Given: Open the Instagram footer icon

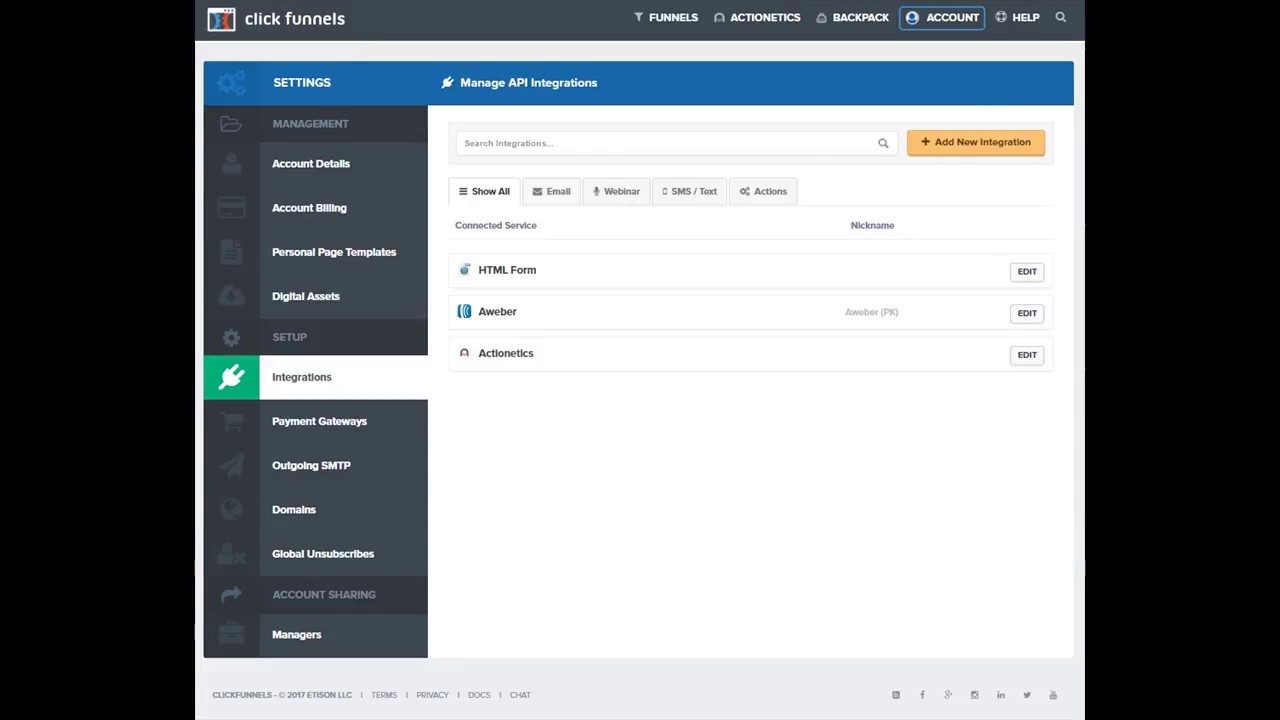Looking at the screenshot, I should coord(974,695).
